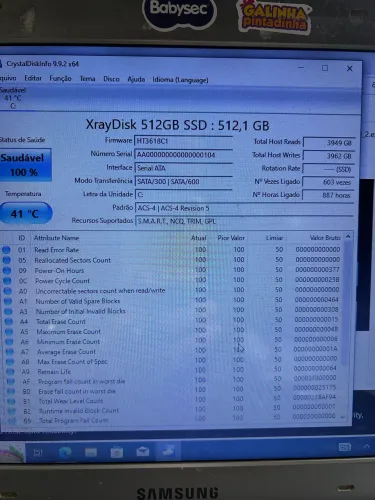This screenshot has height=500, width=375.
Task: Click the Nº Vezes Ligado value 603 vezes
Action: pos(329,182)
